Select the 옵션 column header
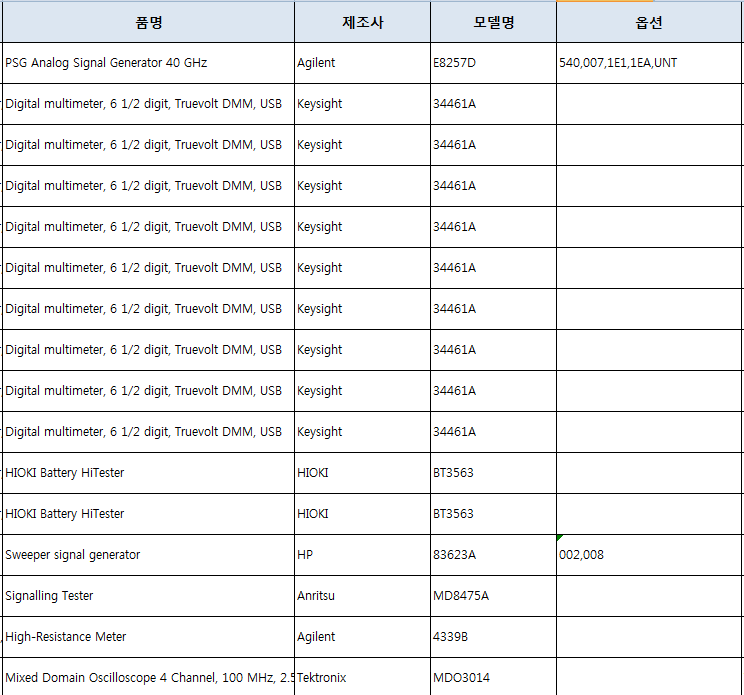The width and height of the screenshot is (744, 695). (649, 22)
